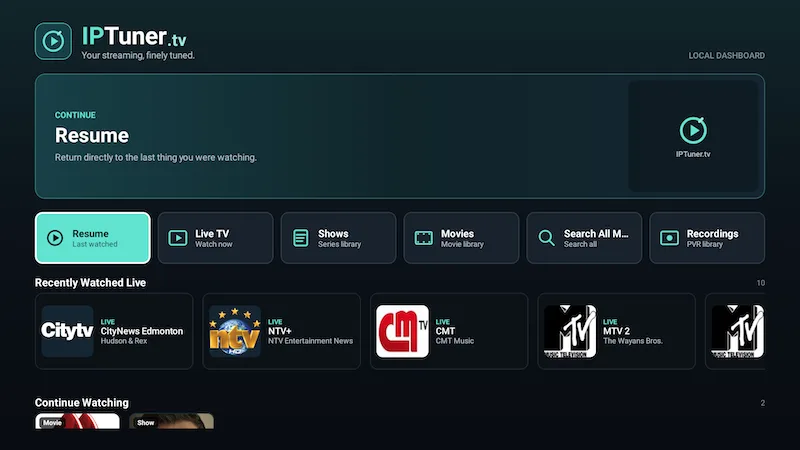The width and height of the screenshot is (800, 450).
Task: Click 'Your streaming, finely tuned.' tagline
Action: coord(138,55)
